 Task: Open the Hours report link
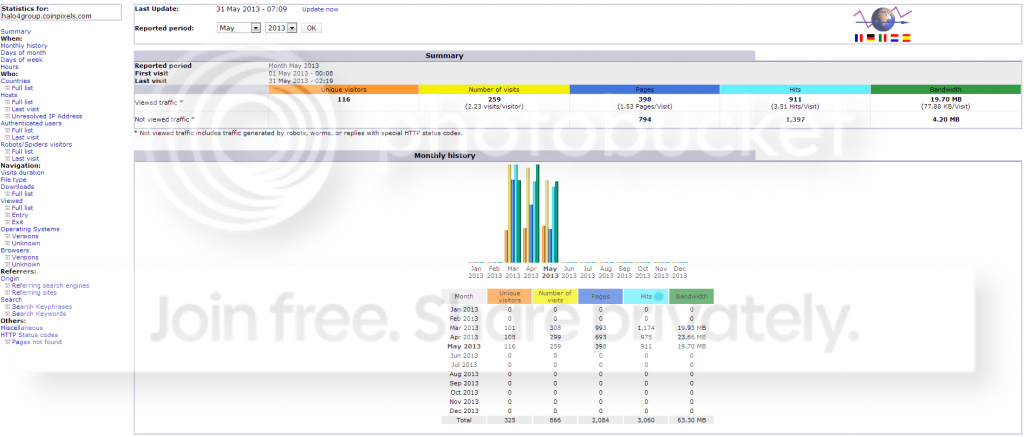click(x=9, y=67)
